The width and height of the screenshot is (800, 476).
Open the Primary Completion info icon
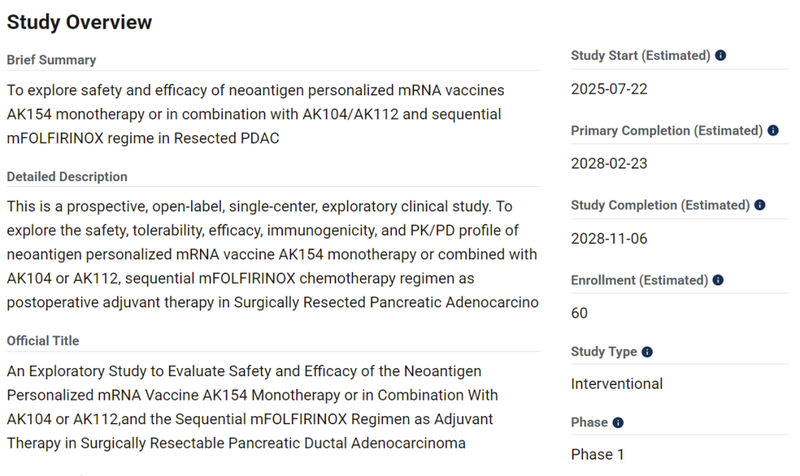click(x=773, y=131)
